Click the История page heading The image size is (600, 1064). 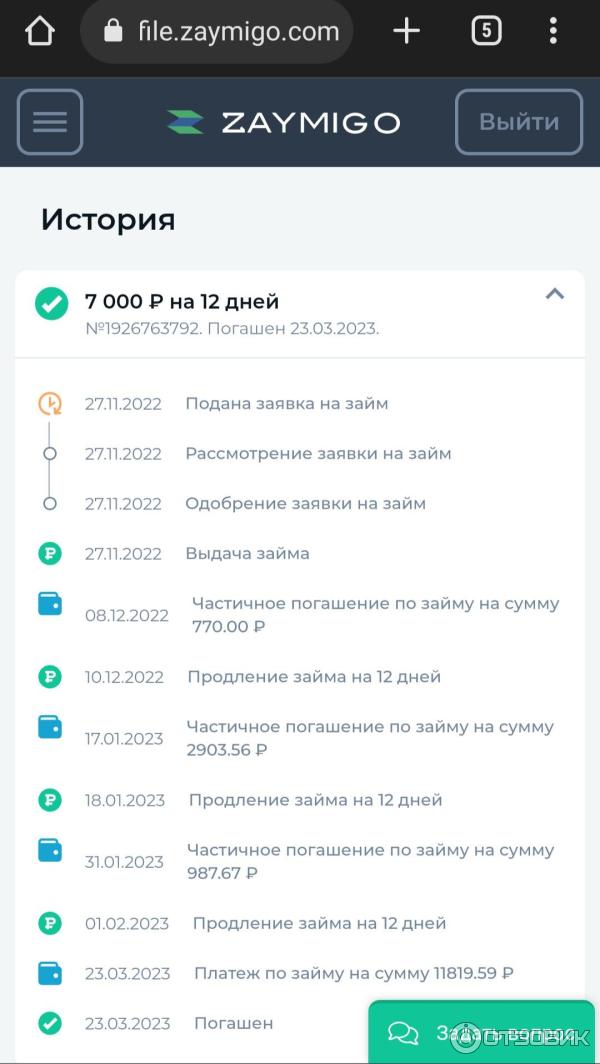(x=108, y=220)
